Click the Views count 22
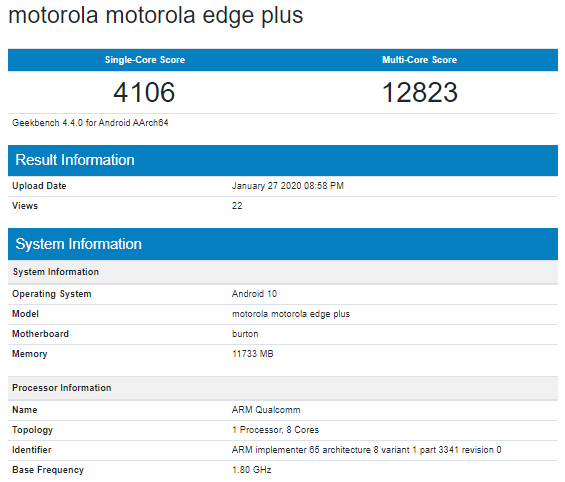The width and height of the screenshot is (565, 482). (237, 206)
